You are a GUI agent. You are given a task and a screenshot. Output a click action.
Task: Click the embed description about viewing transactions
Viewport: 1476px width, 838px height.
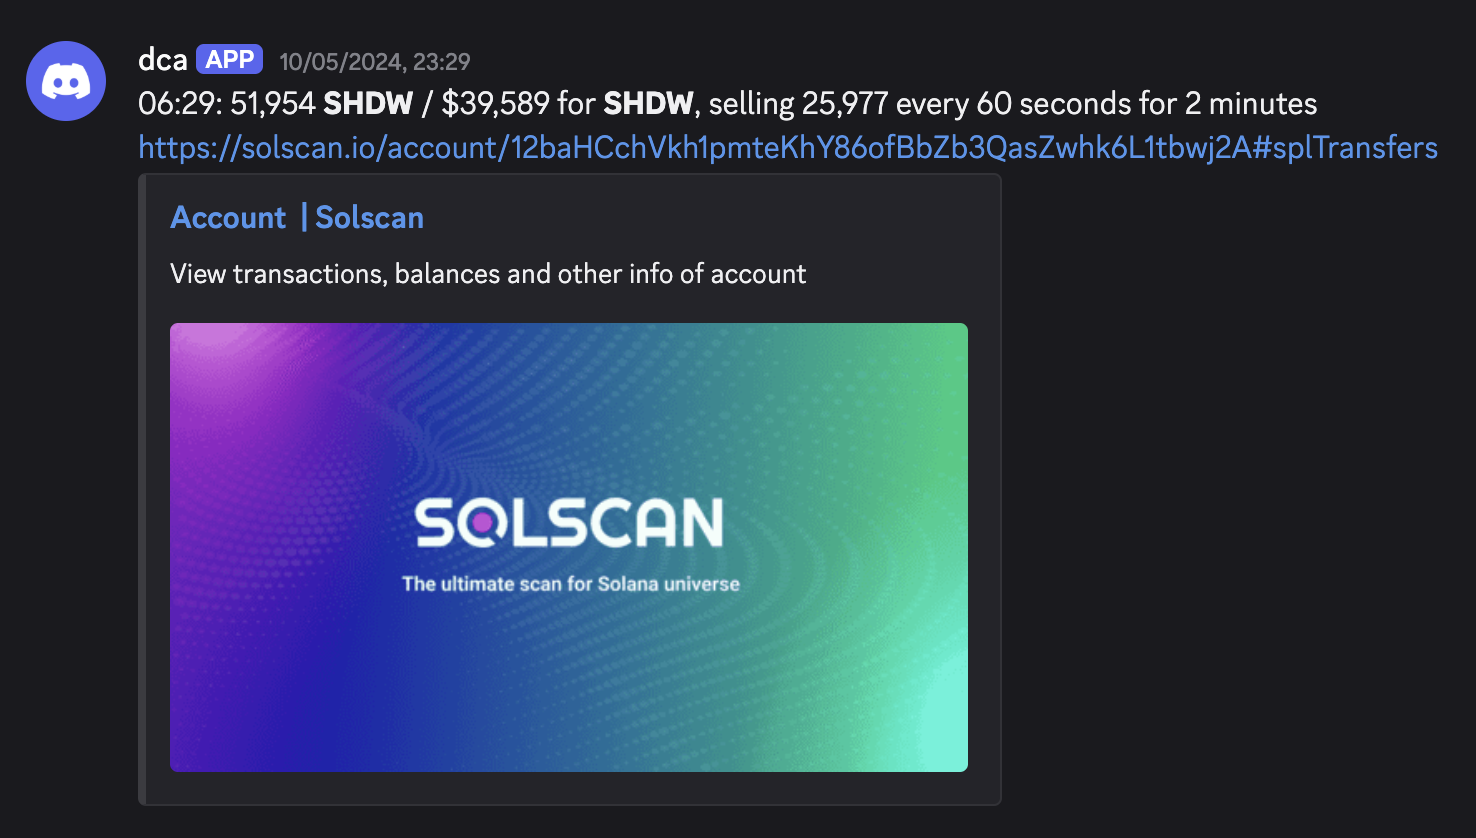tap(486, 273)
